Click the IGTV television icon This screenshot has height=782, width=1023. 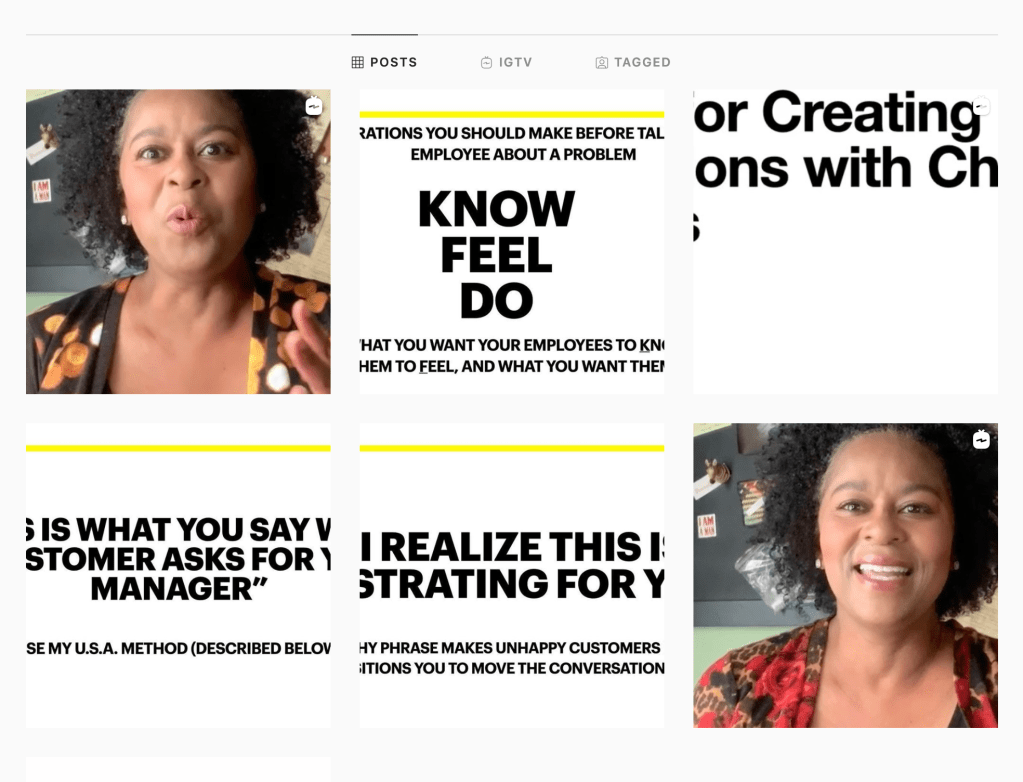coord(487,63)
